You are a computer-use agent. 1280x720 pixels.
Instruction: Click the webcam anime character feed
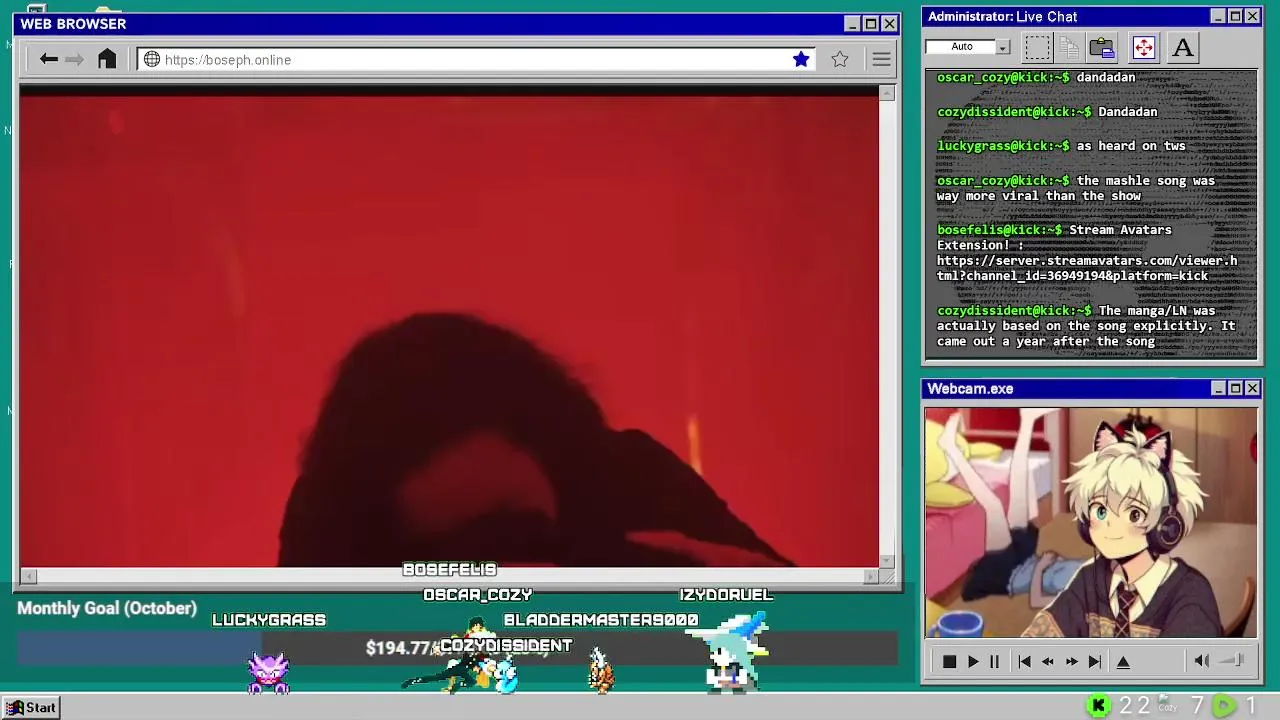click(x=1090, y=522)
